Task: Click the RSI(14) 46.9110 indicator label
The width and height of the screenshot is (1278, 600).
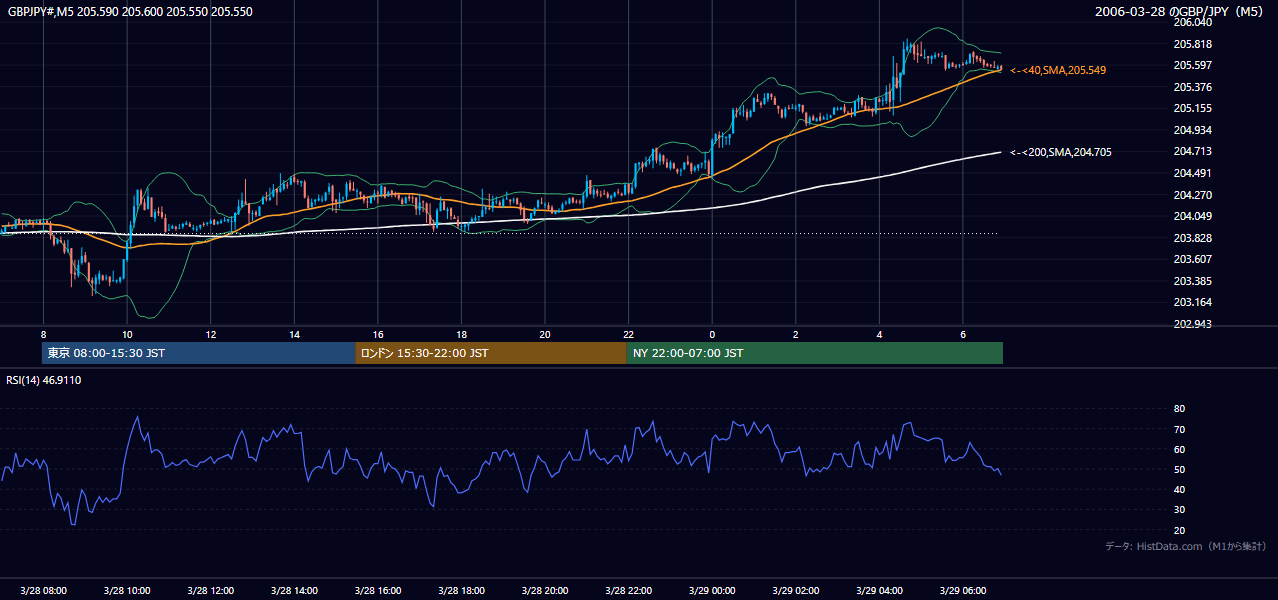Action: coord(44,380)
